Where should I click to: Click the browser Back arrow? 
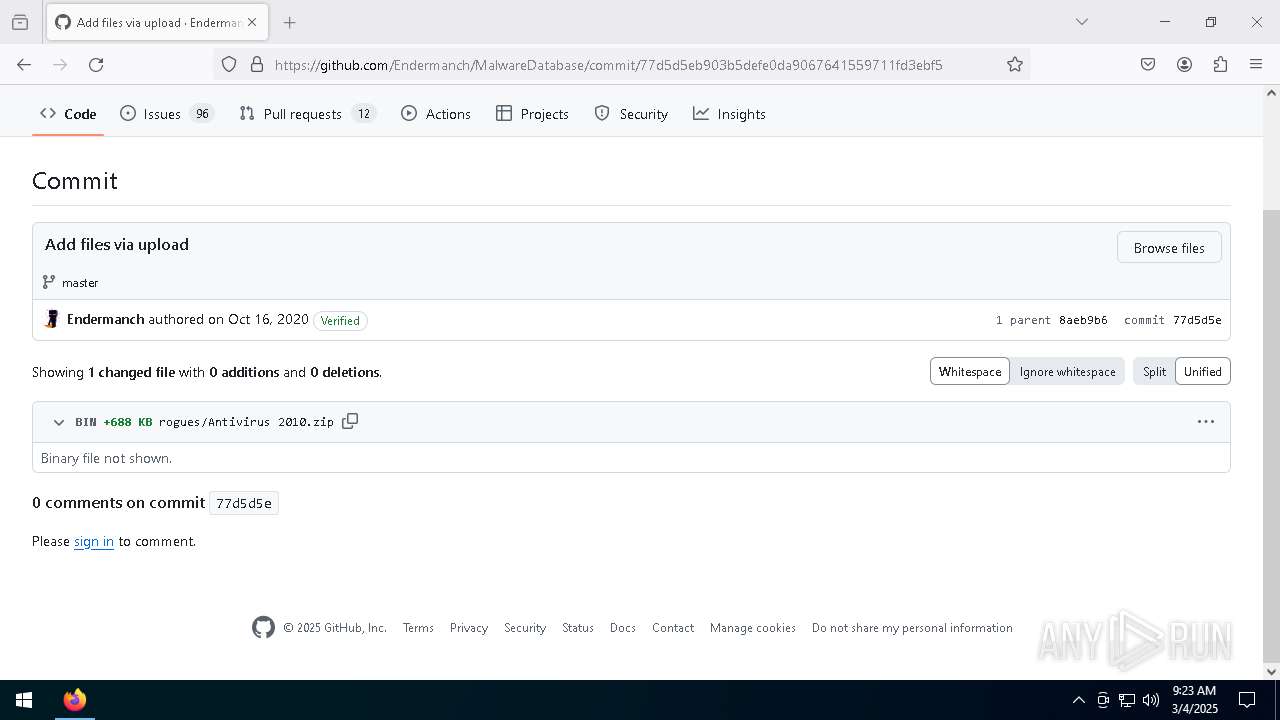pyautogui.click(x=24, y=65)
